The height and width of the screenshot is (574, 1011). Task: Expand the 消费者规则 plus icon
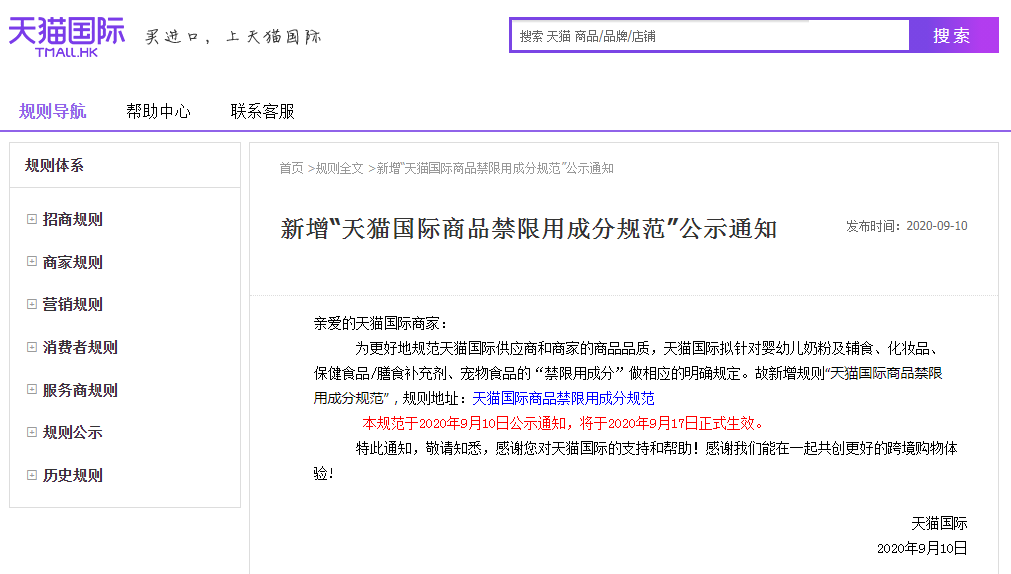[32, 347]
